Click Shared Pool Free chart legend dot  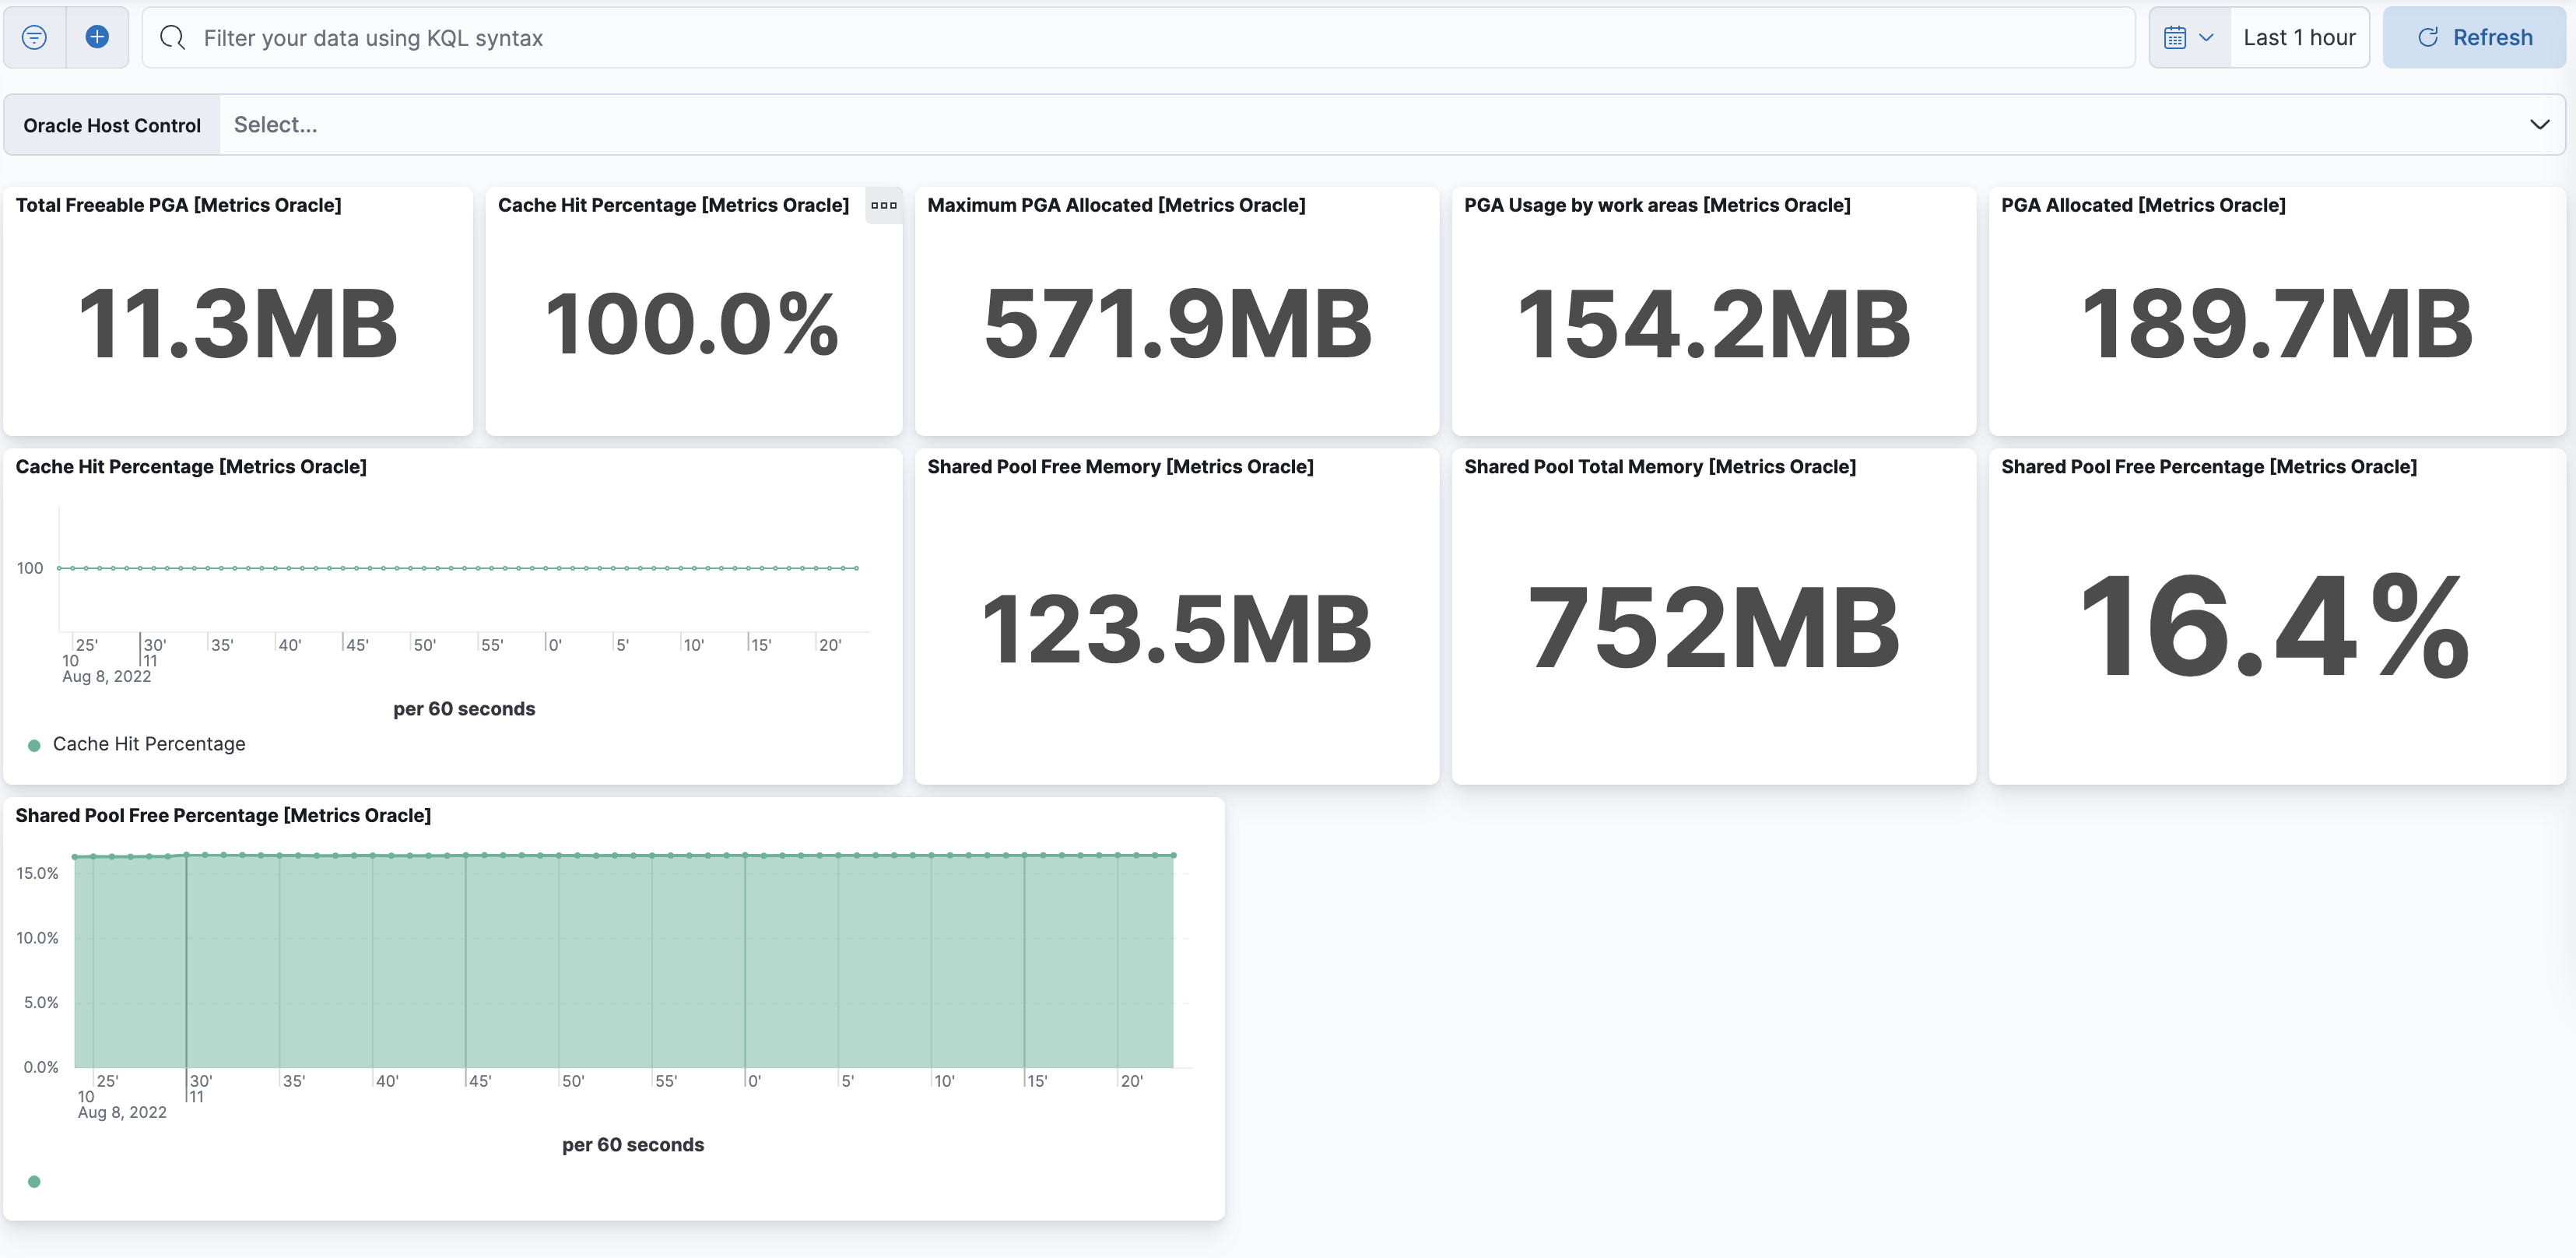(34, 1181)
